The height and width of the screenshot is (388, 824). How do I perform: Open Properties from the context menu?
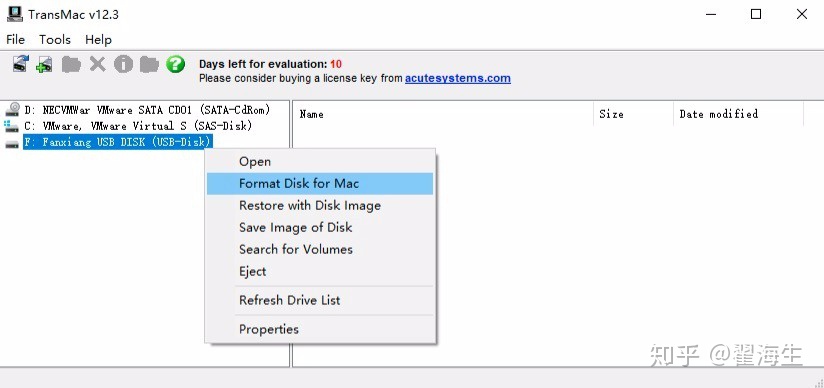[320, 329]
